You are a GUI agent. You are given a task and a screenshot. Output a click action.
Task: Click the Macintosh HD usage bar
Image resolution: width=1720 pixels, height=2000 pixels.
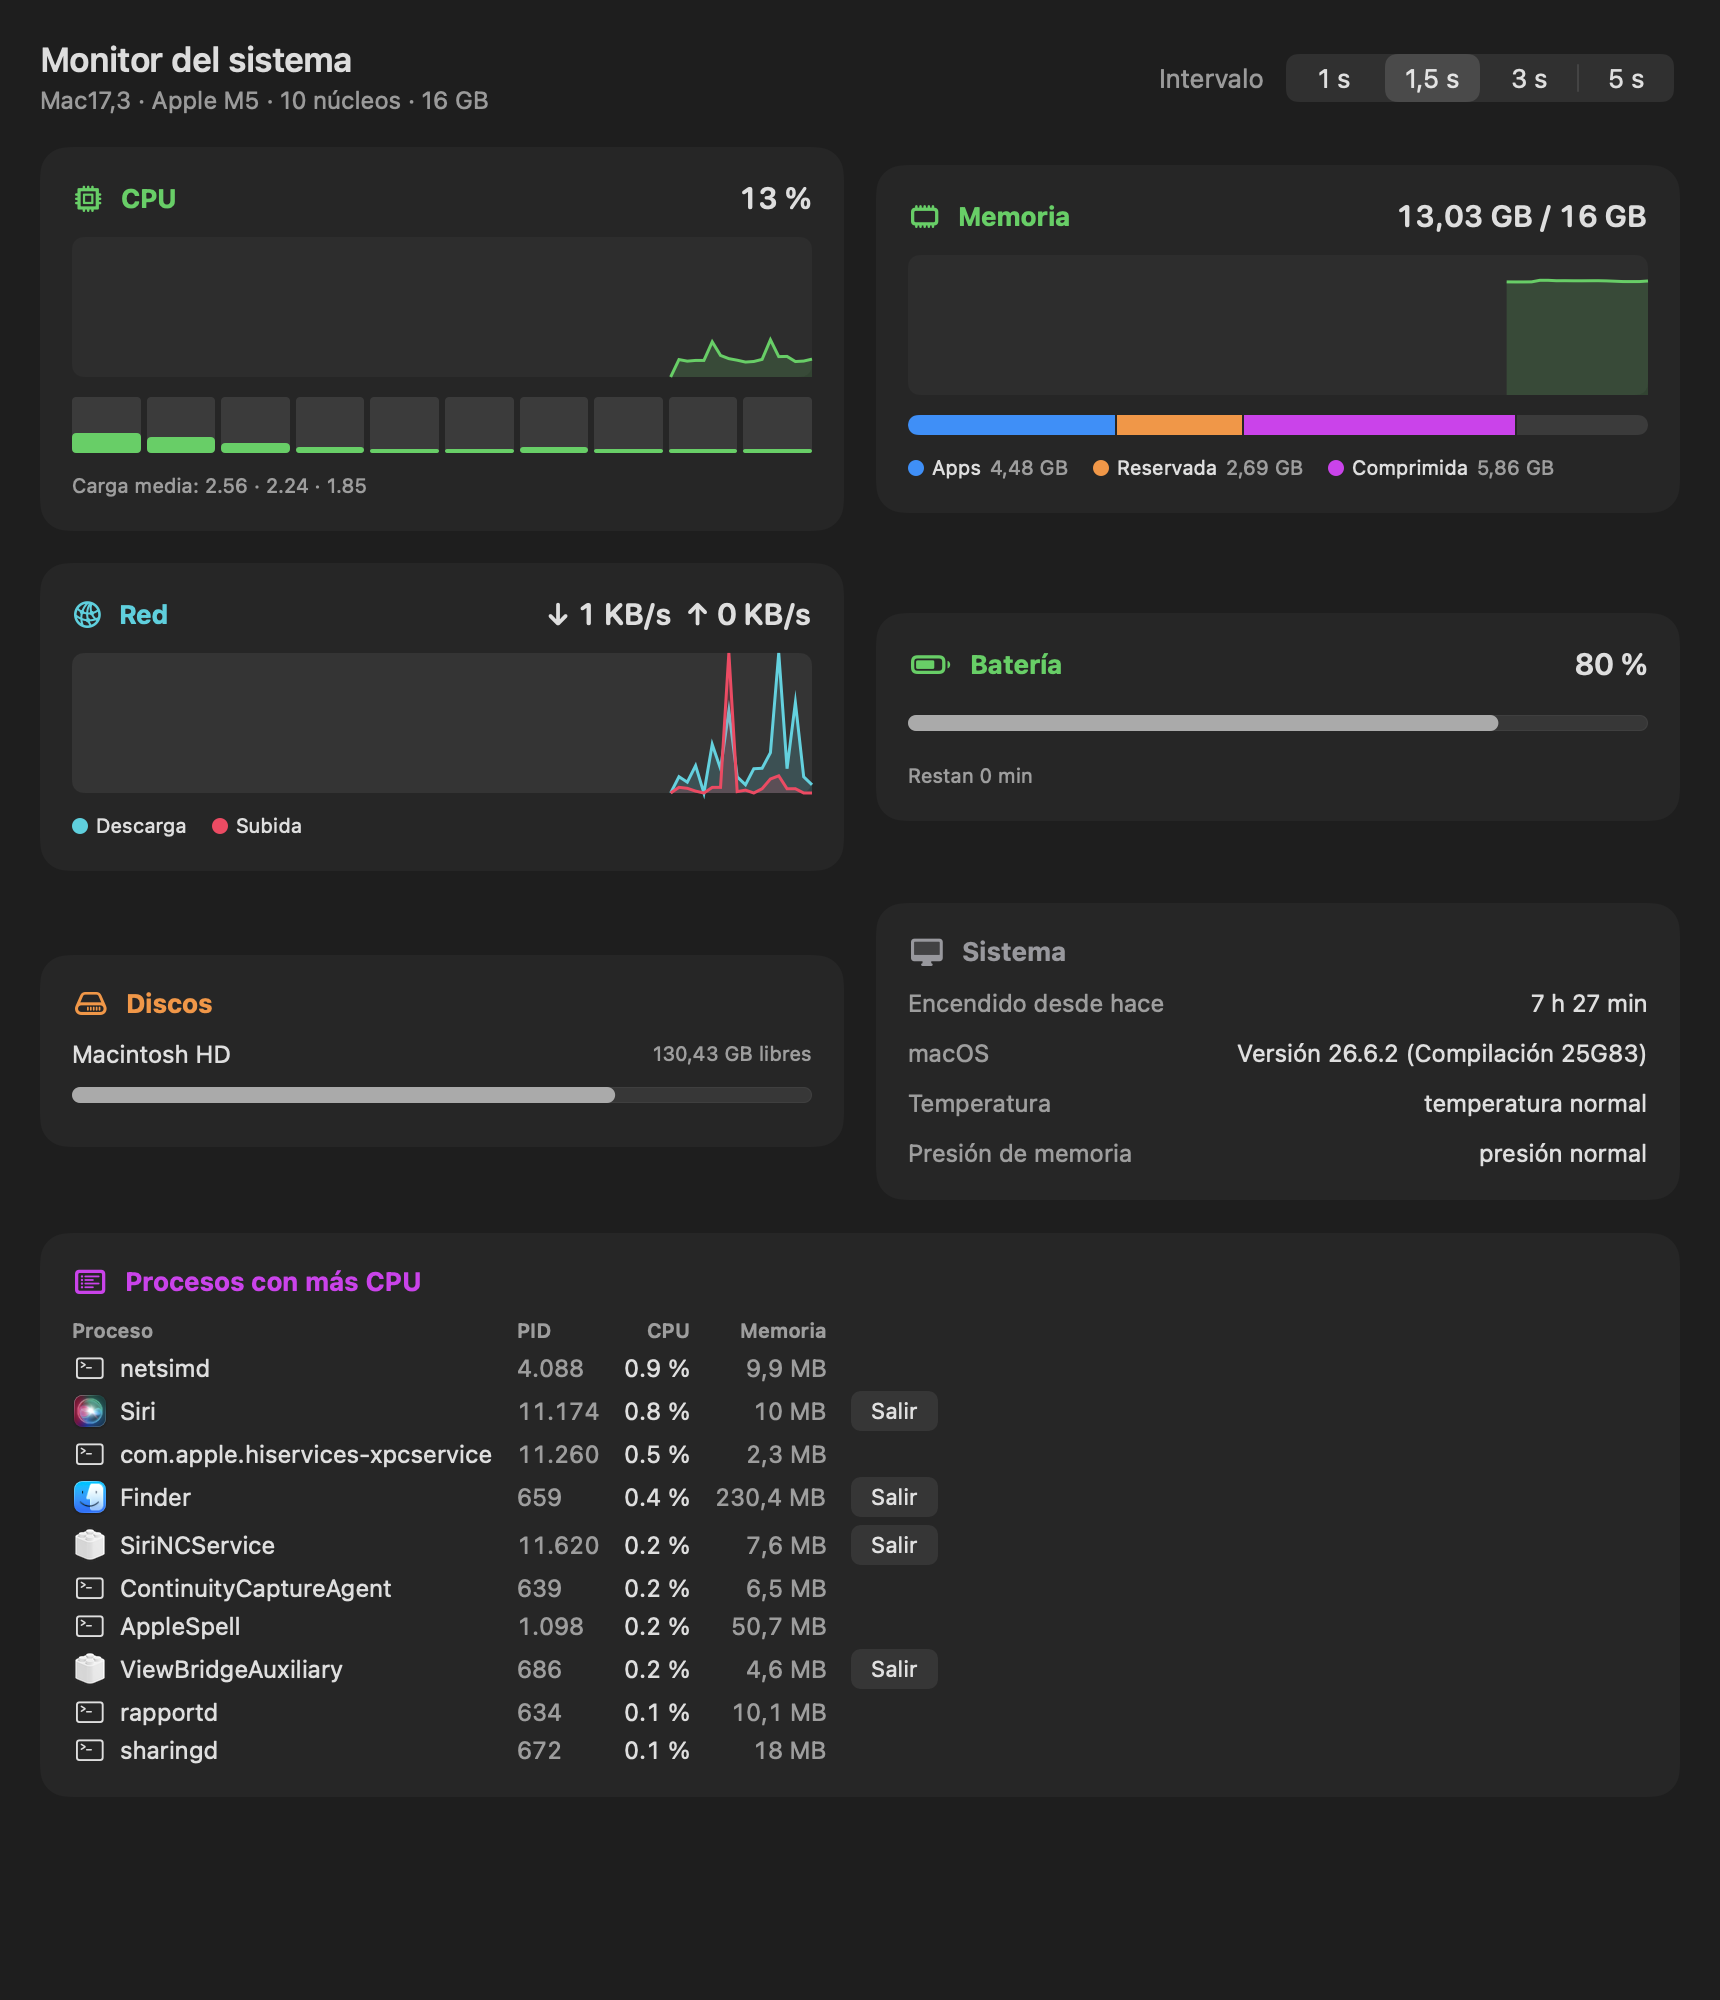[442, 1095]
